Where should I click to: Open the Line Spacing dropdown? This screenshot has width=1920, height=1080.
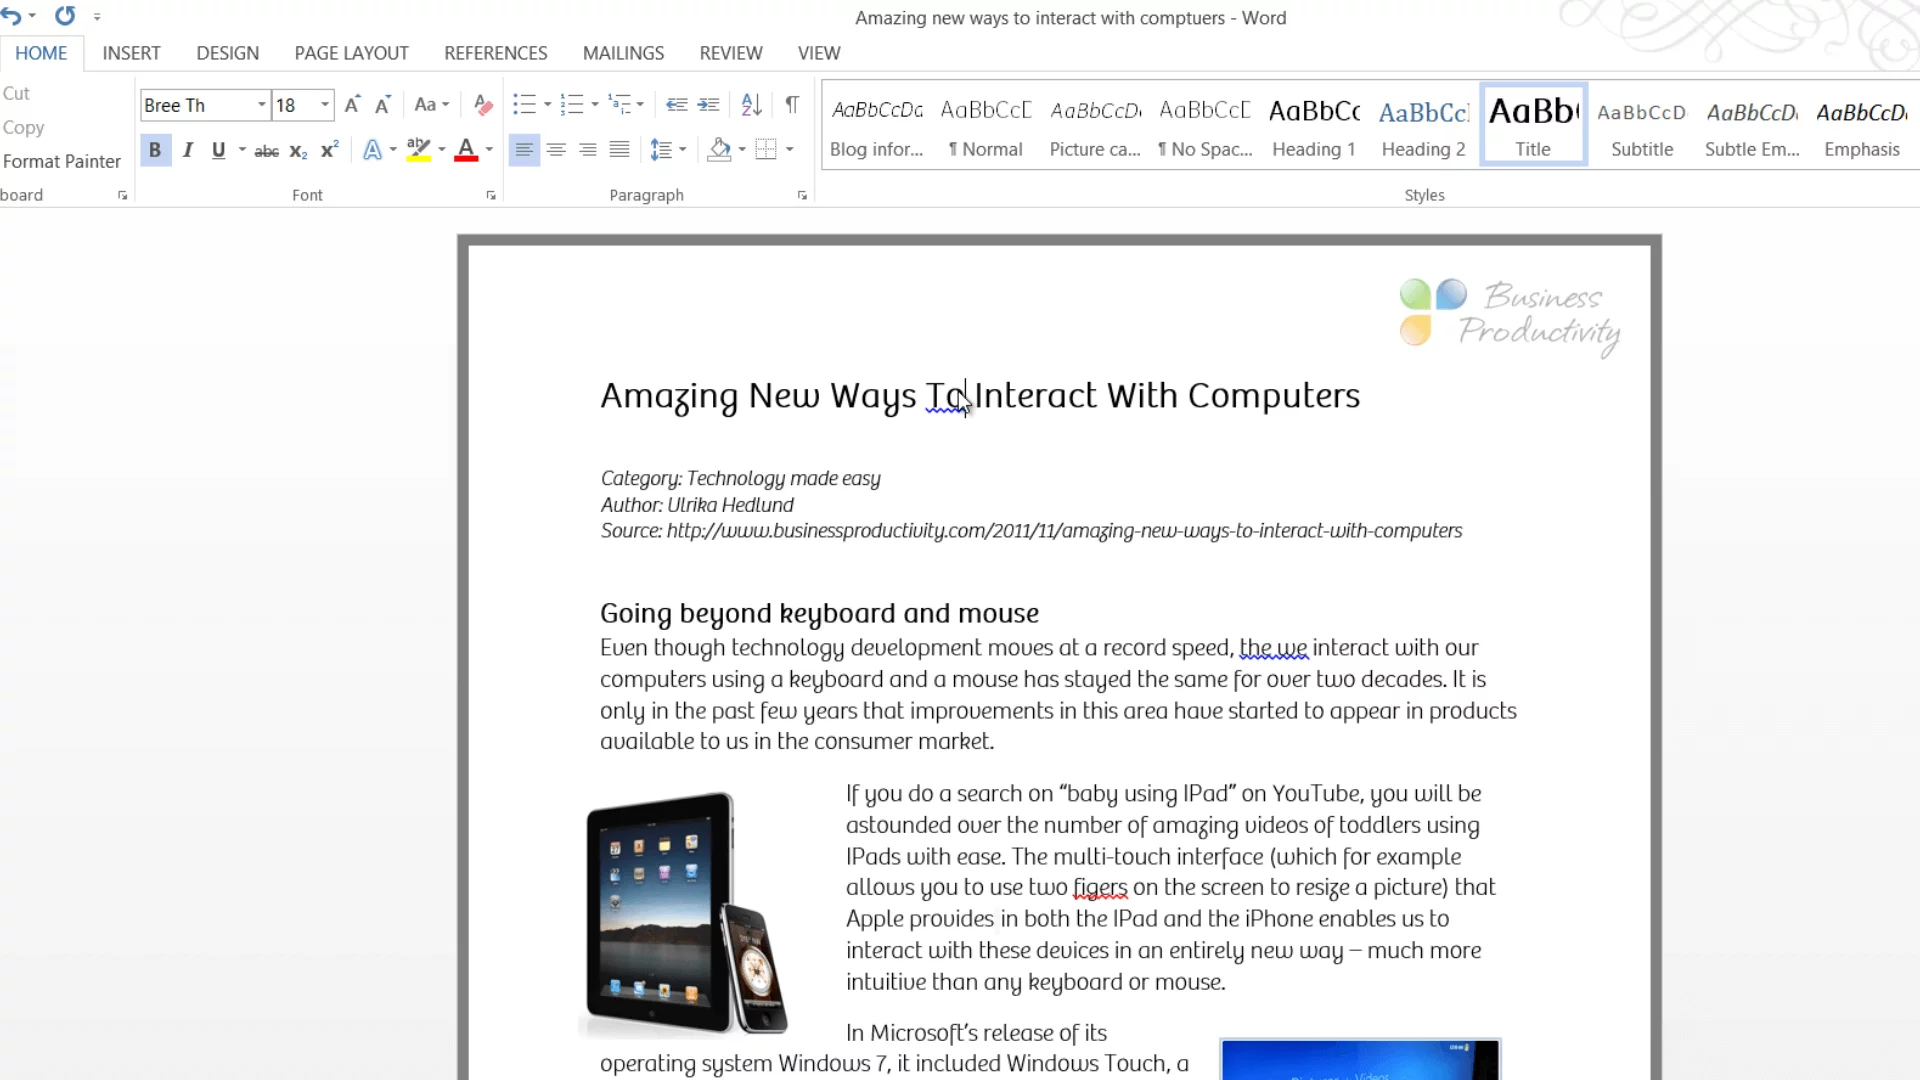(x=682, y=150)
